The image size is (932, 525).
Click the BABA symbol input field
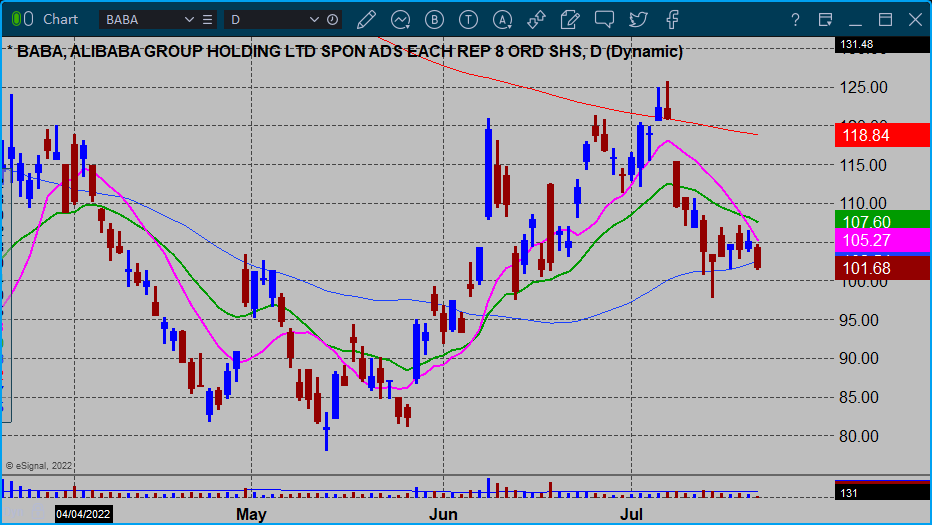[x=141, y=20]
